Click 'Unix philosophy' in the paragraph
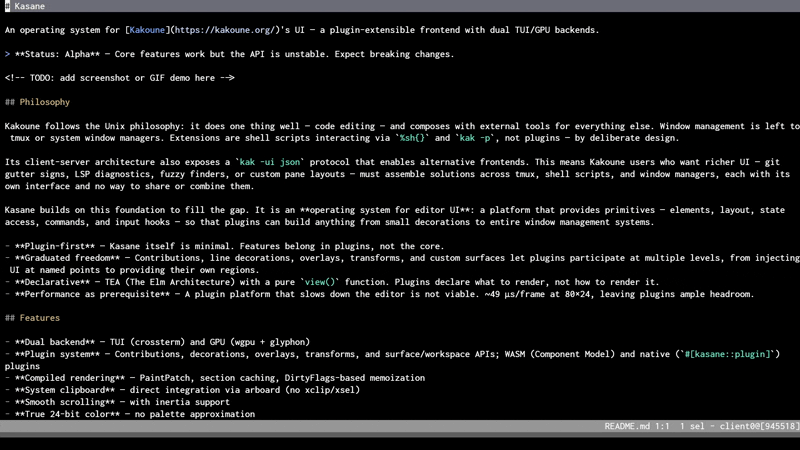 point(142,126)
